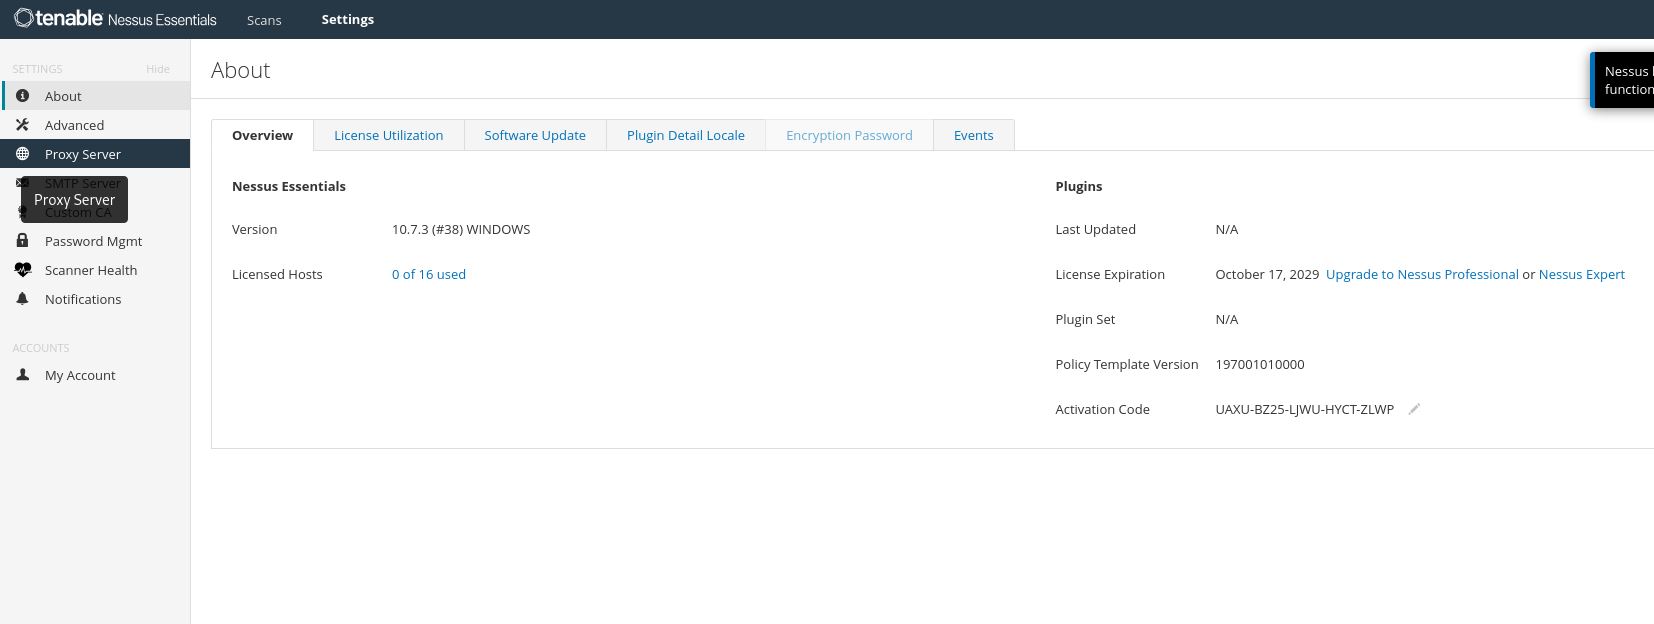
Task: Click the Licensed Hosts label
Action: click(277, 274)
